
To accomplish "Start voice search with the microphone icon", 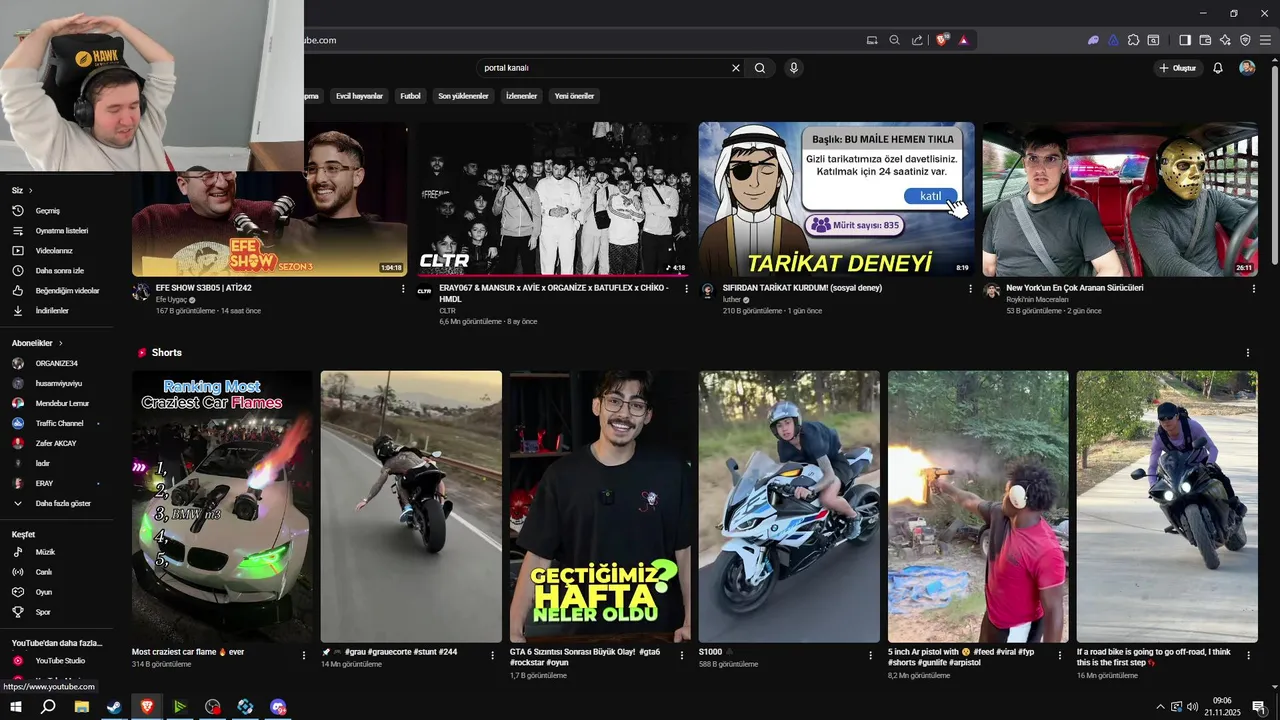I will pyautogui.click(x=794, y=68).
